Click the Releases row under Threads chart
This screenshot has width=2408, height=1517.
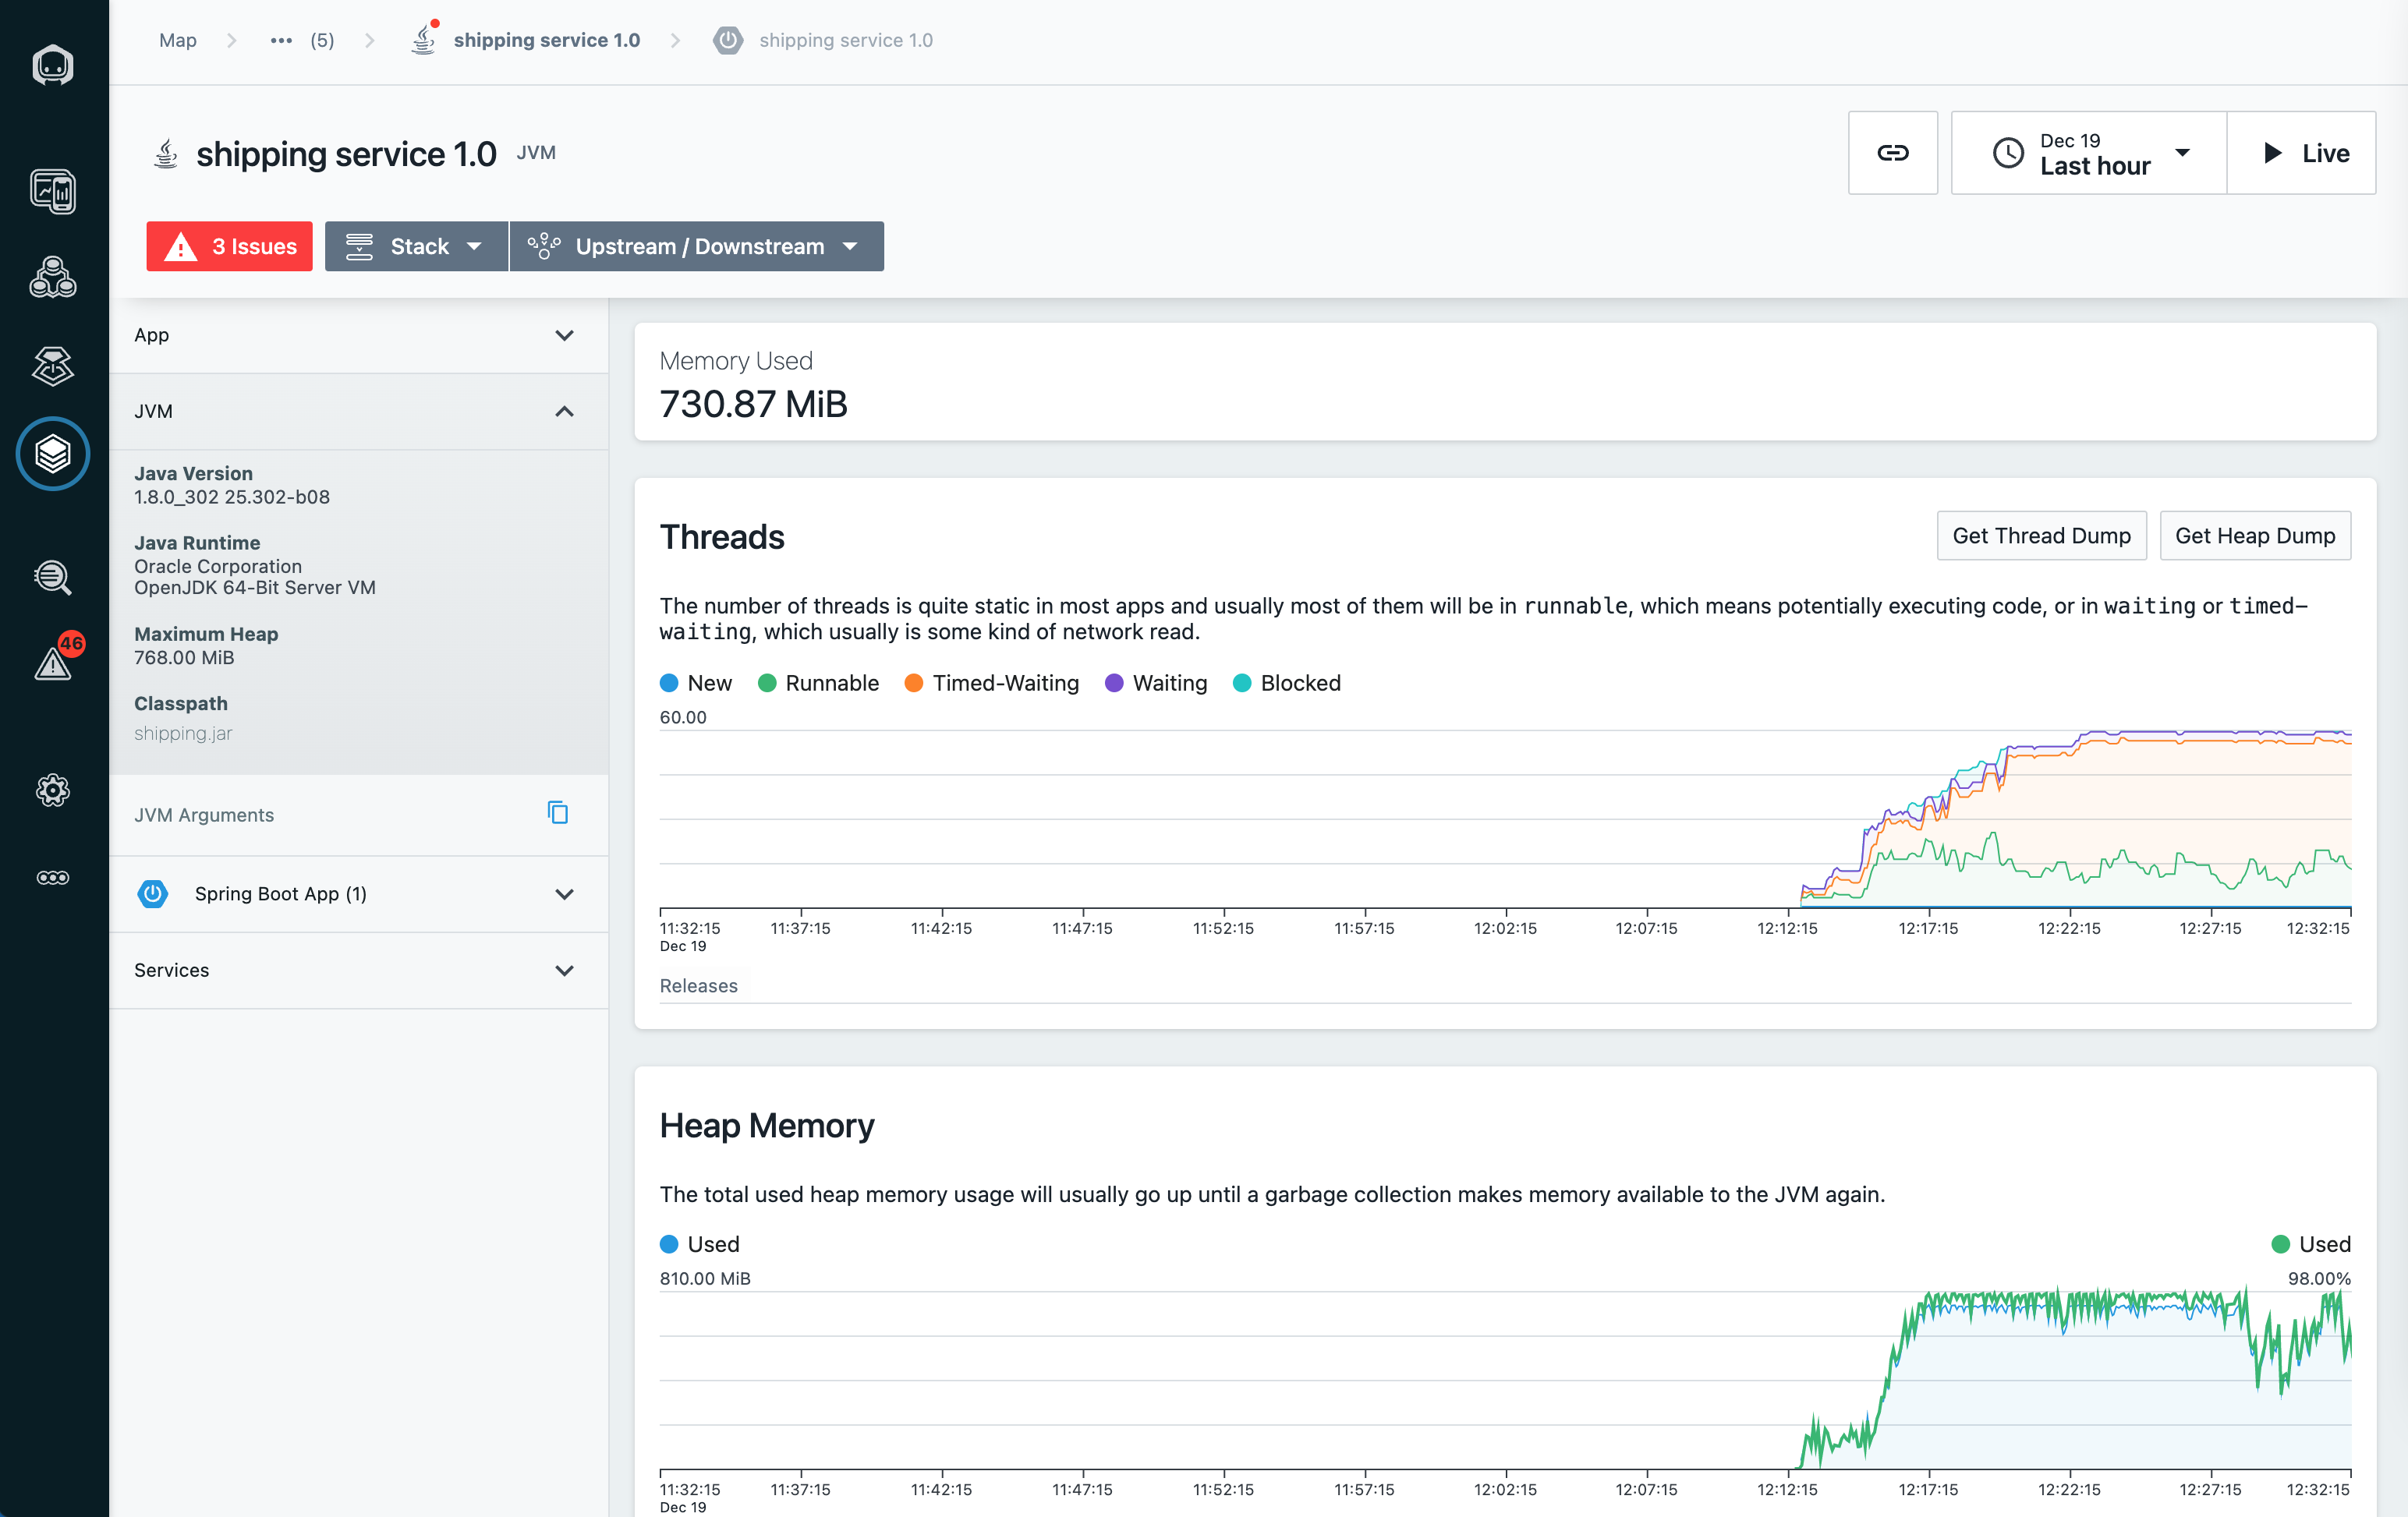coord(1505,986)
